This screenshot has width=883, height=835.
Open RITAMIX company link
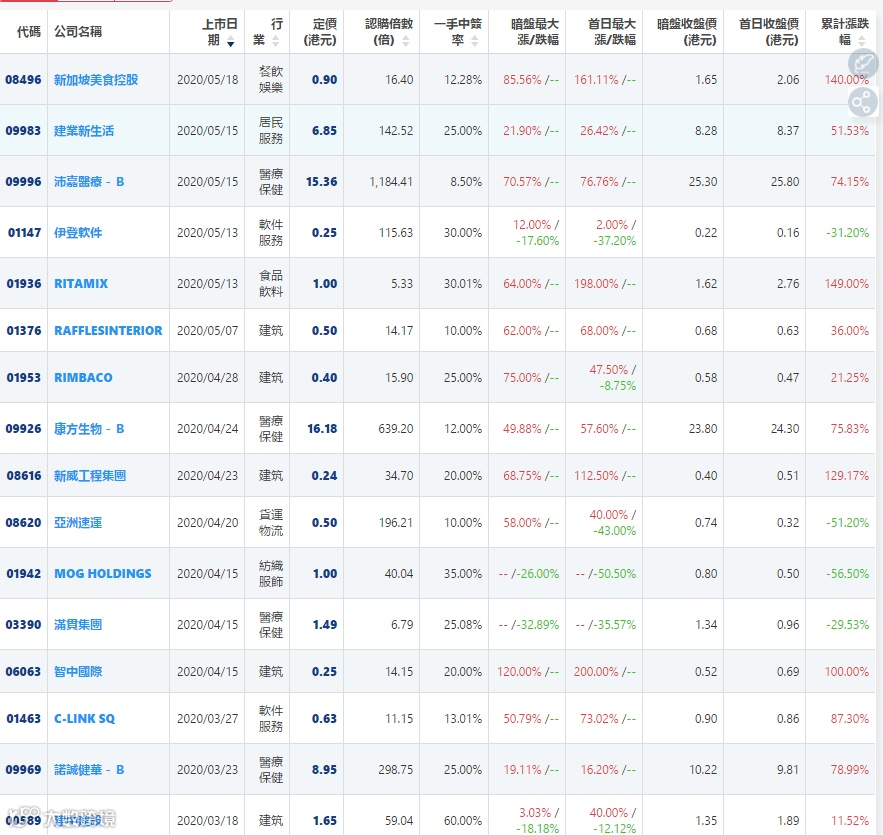(81, 284)
